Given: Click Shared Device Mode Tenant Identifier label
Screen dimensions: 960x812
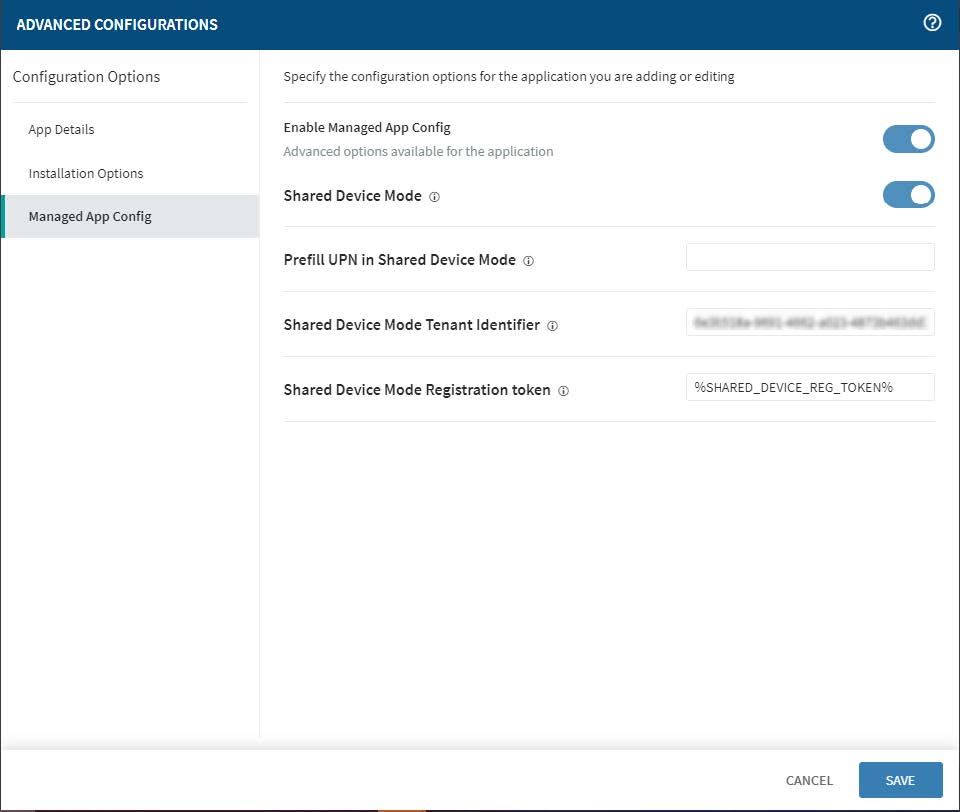Looking at the screenshot, I should [411, 325].
